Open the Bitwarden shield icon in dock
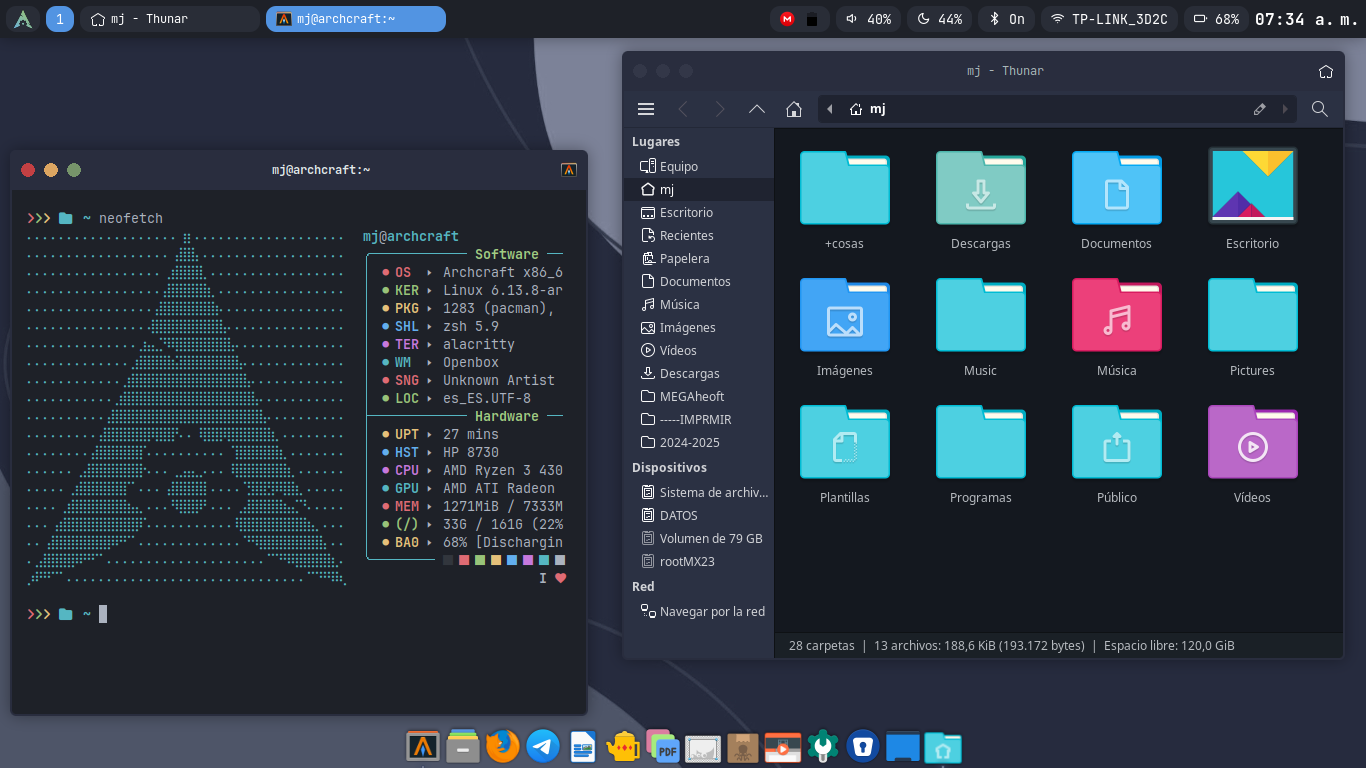 pyautogui.click(x=862, y=746)
